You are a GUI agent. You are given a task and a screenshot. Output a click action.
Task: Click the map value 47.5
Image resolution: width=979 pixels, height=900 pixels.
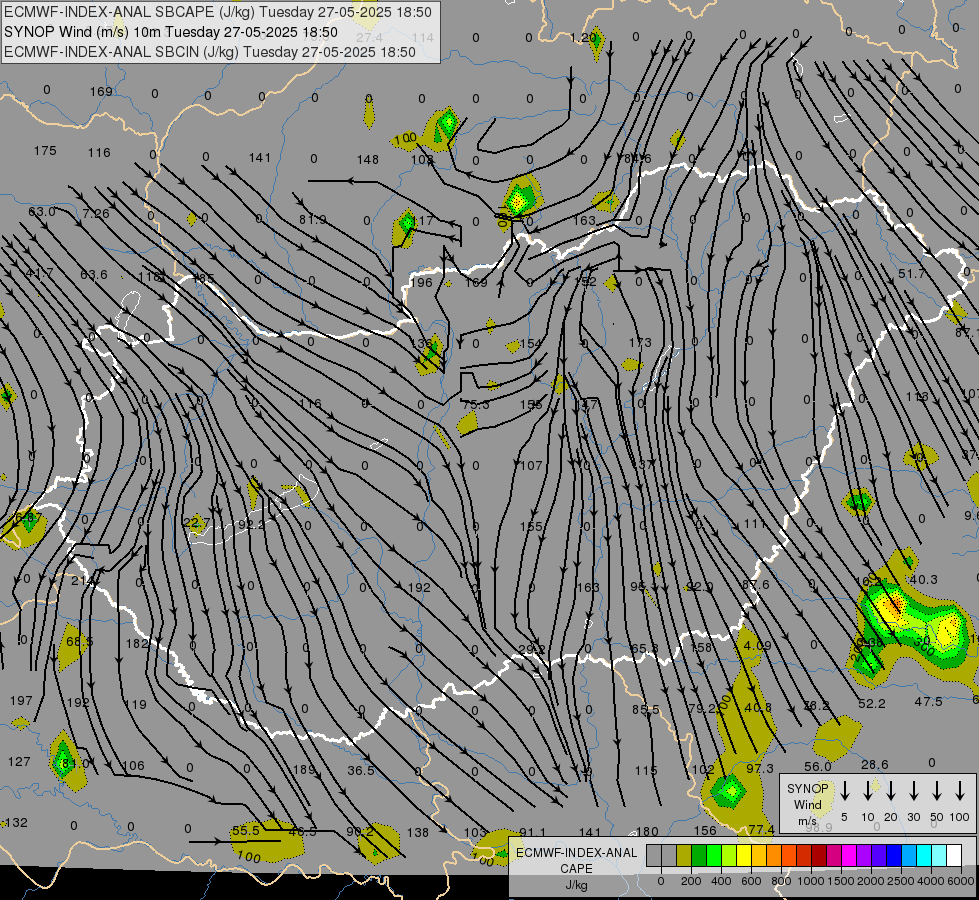(928, 702)
